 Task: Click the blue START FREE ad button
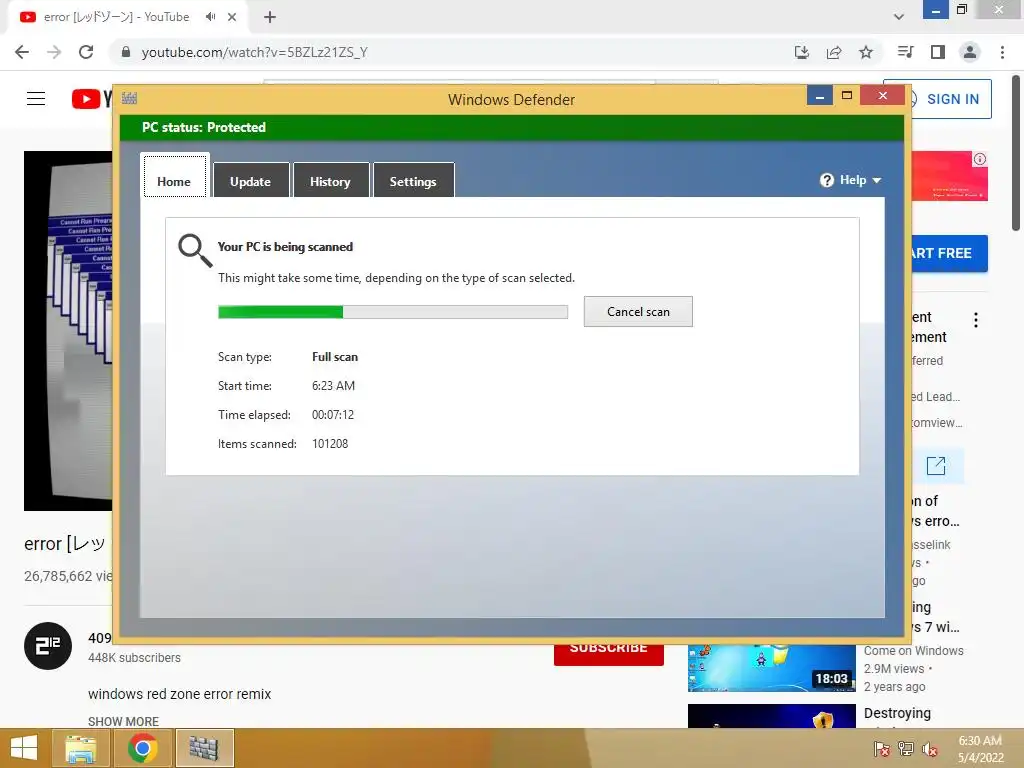(949, 253)
